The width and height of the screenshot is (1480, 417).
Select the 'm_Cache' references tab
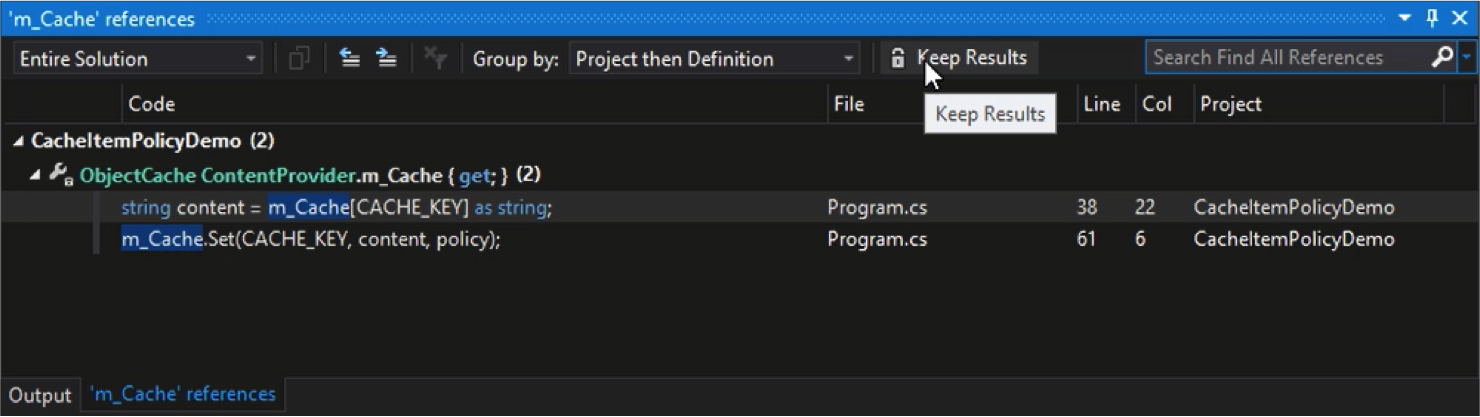[182, 394]
